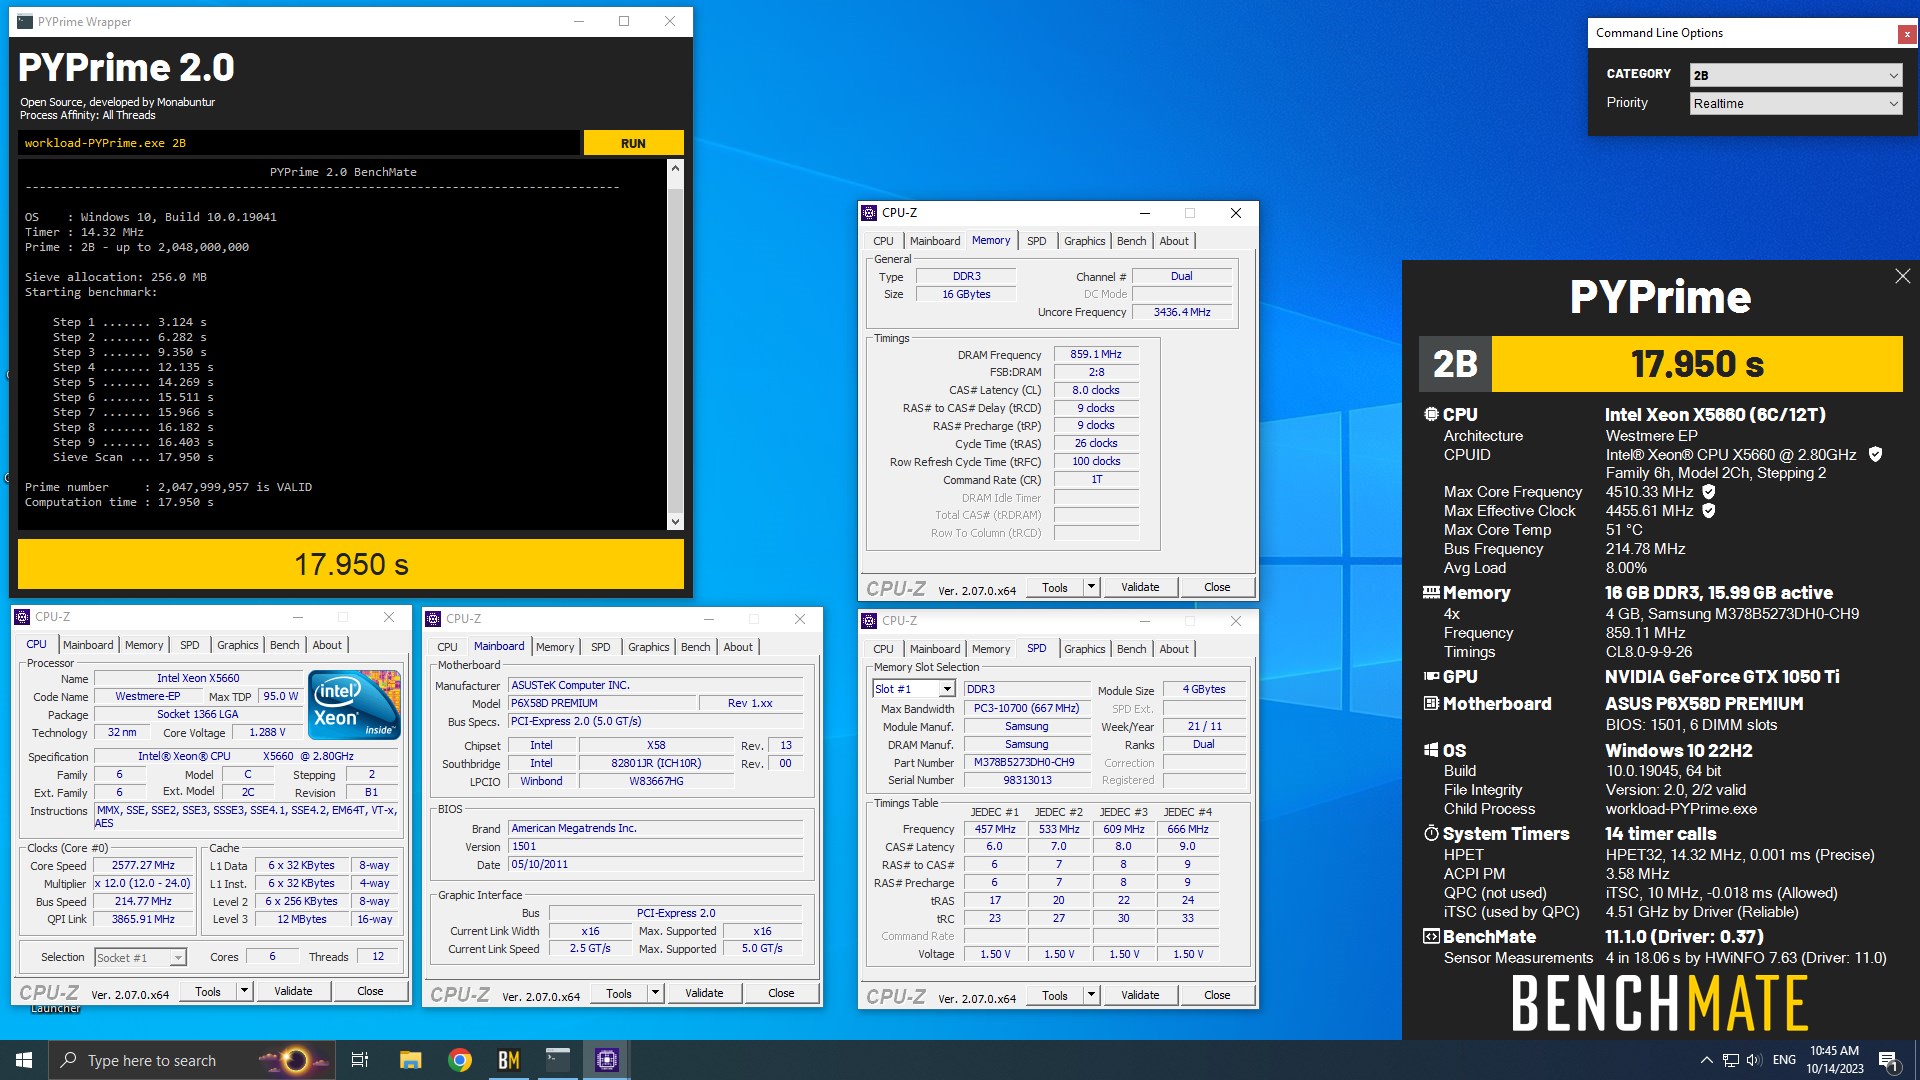
Task: Click the PYPrime console vertical scrollbar
Action: point(675,344)
